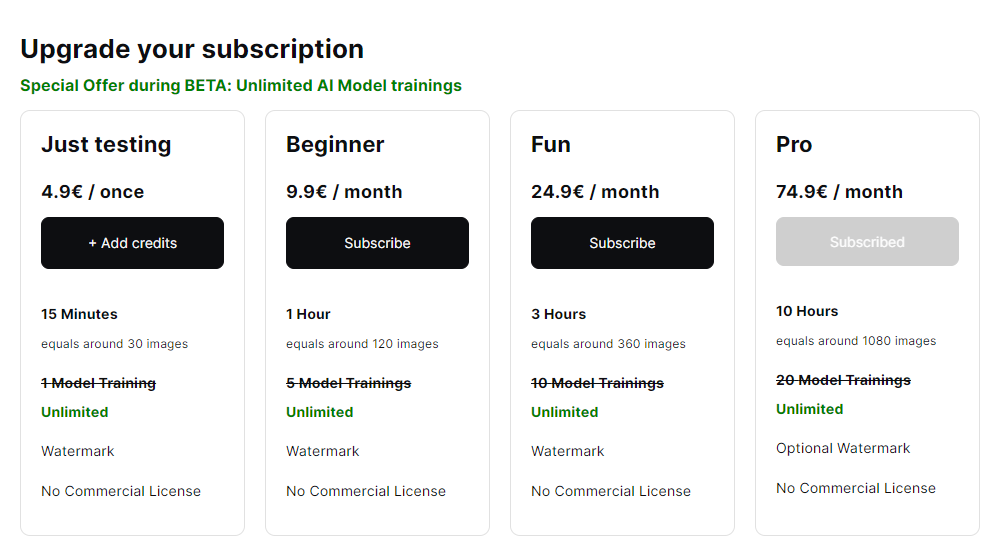Click the 24.9€ / month price

(x=595, y=192)
